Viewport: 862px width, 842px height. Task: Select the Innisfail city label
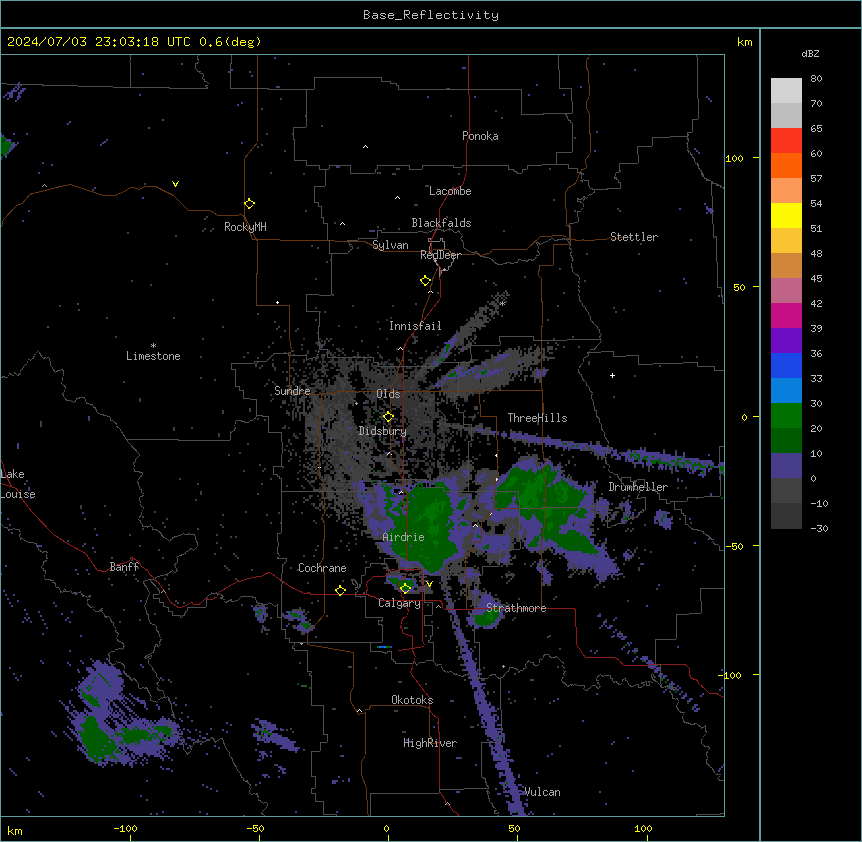[415, 326]
